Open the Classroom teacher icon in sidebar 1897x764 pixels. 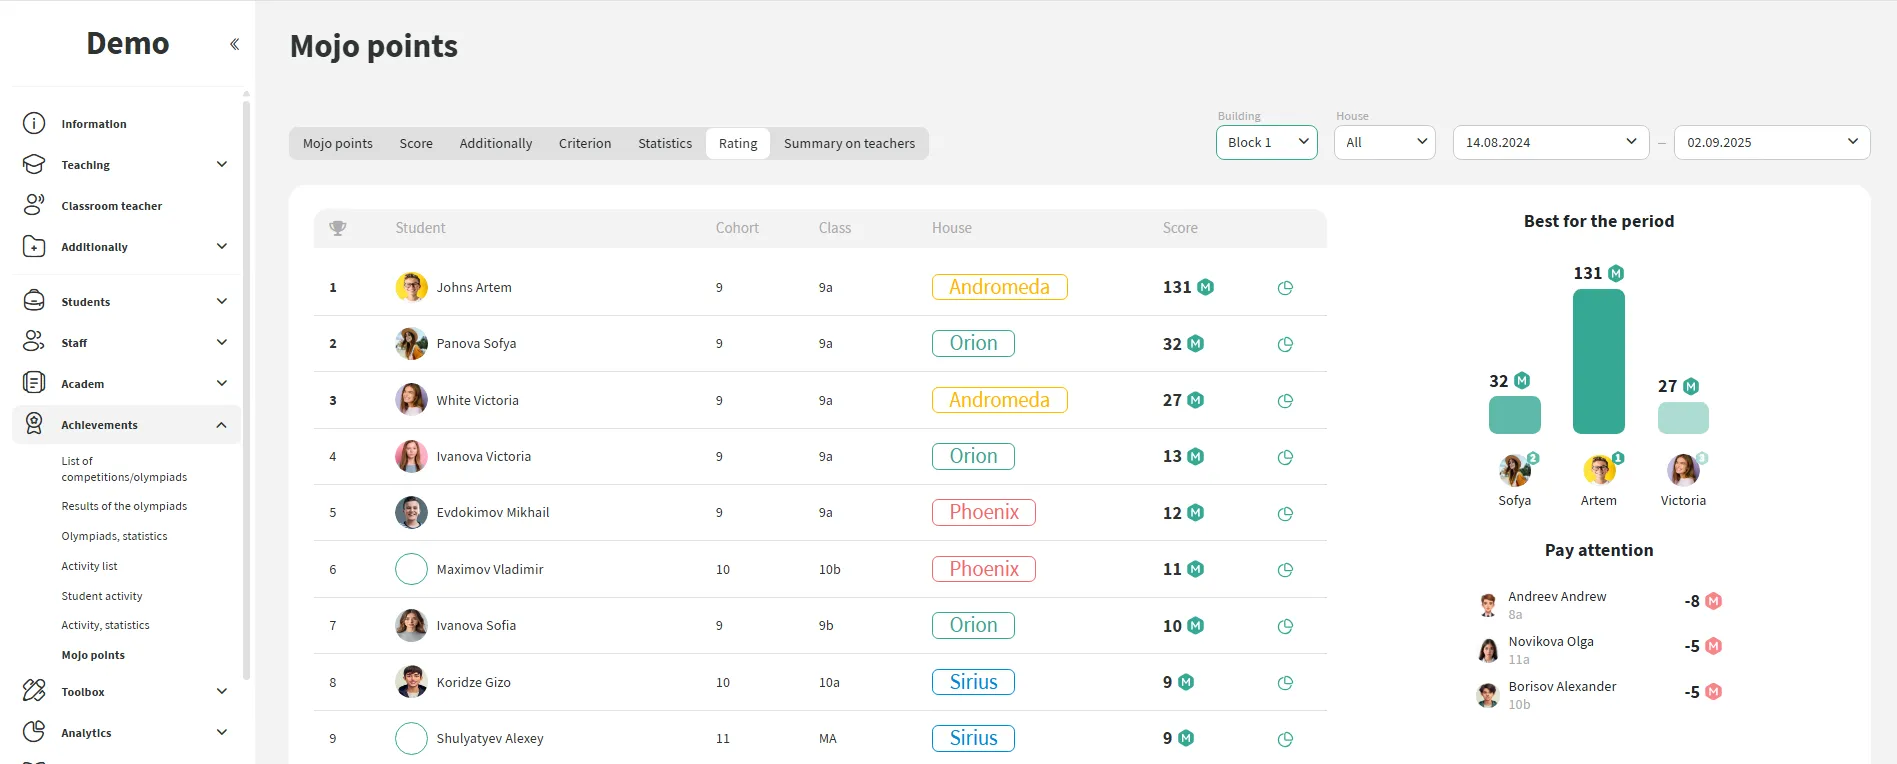34,205
